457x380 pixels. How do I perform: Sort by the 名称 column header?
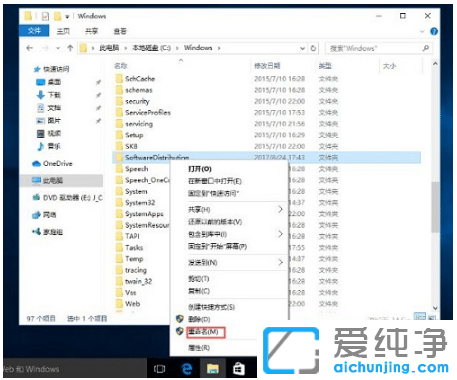(121, 66)
